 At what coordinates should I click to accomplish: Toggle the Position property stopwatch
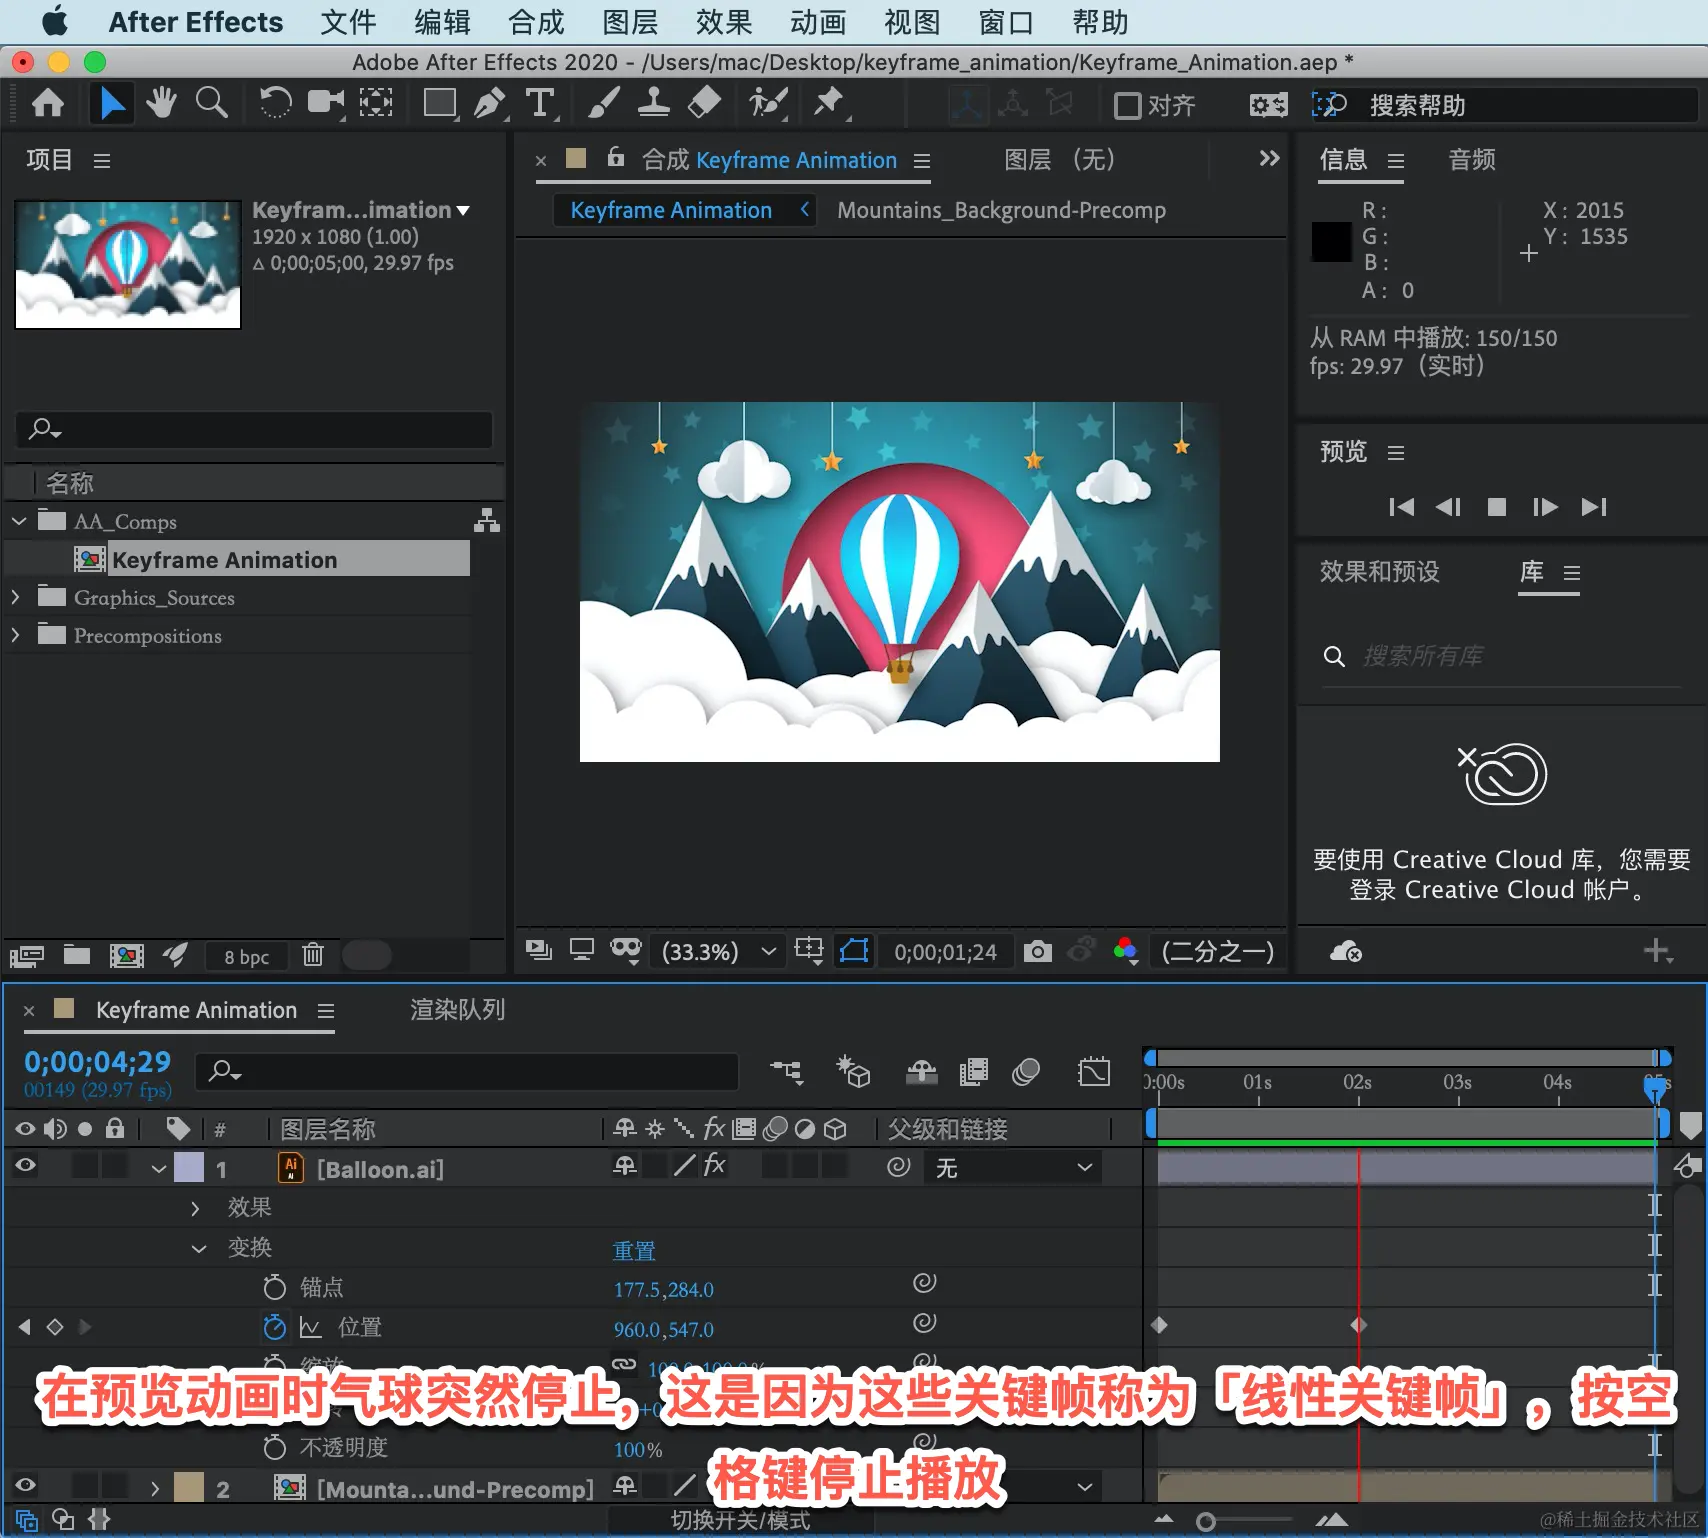[274, 1327]
